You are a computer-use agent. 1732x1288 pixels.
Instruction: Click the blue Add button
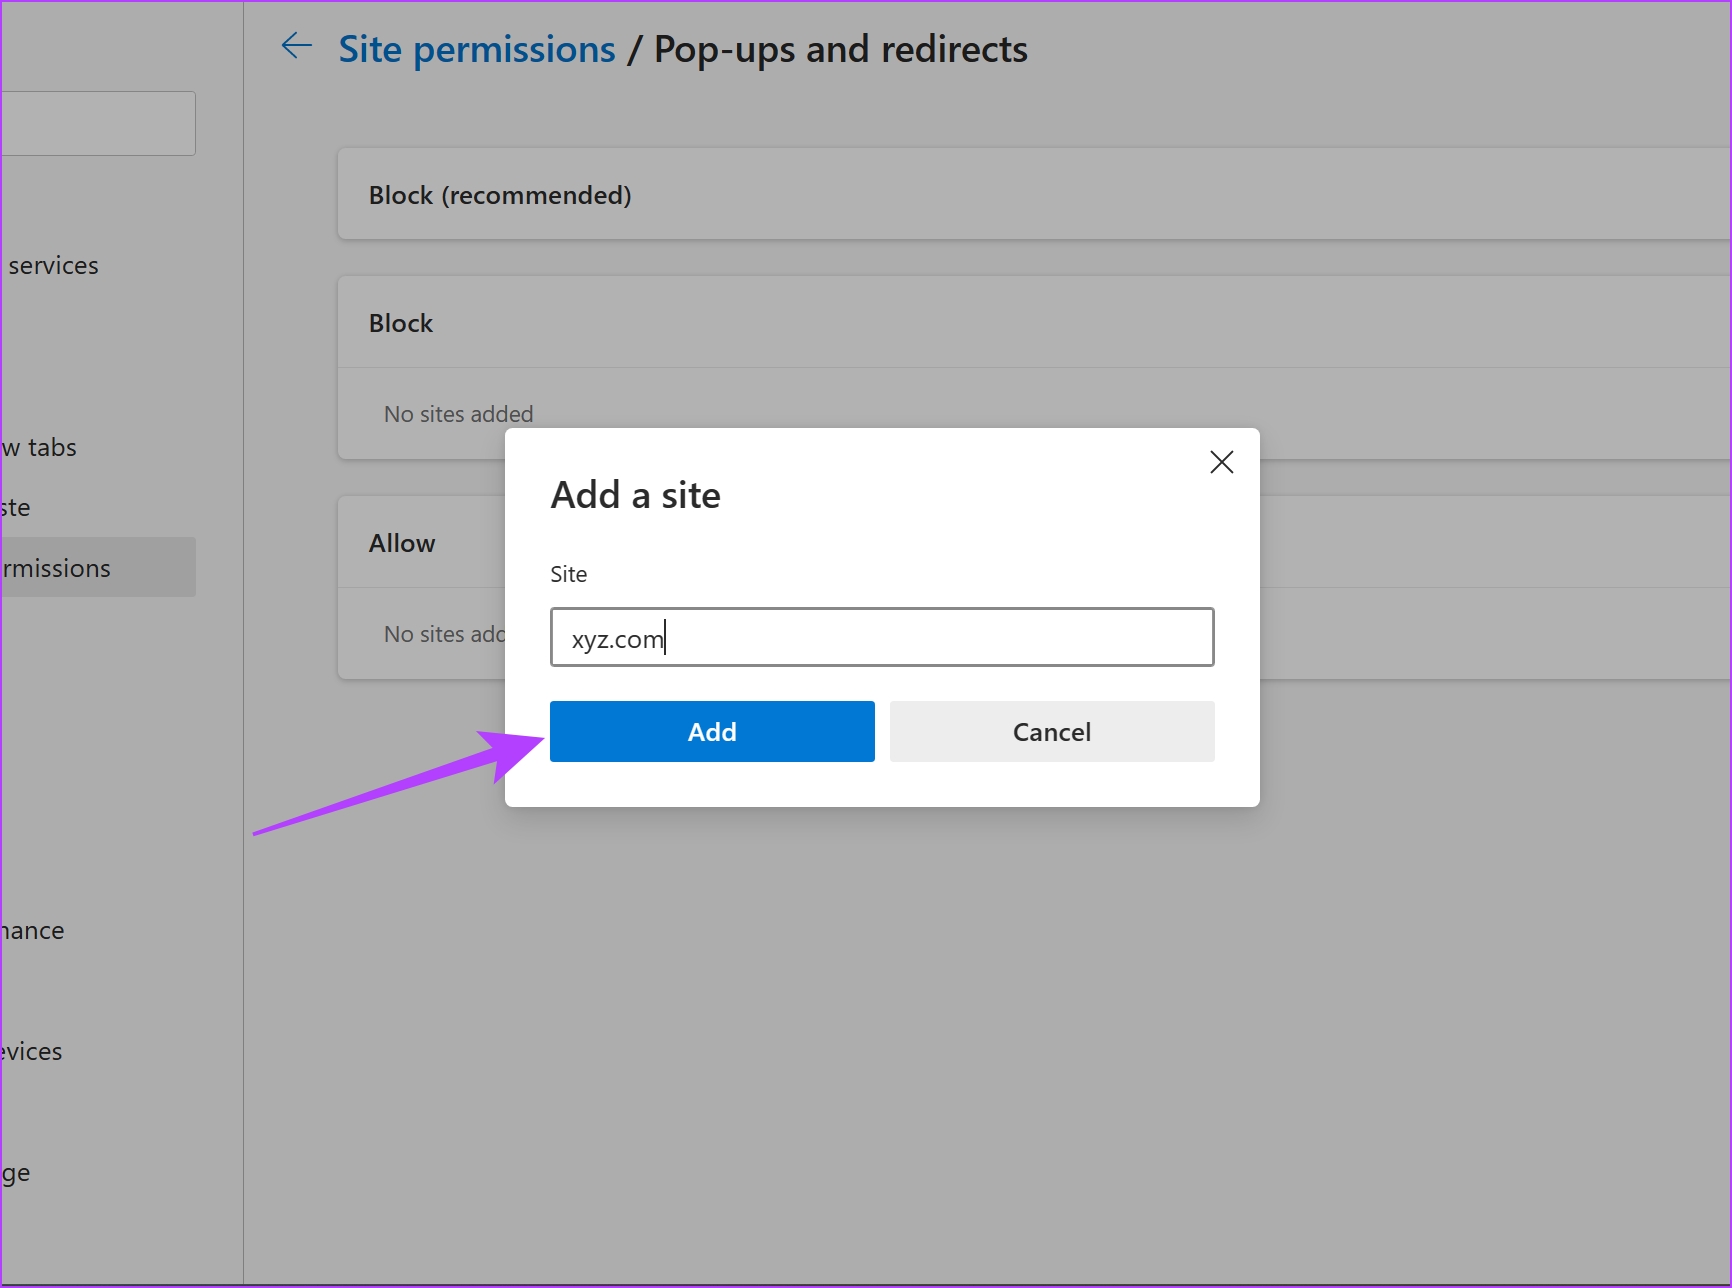(x=712, y=732)
